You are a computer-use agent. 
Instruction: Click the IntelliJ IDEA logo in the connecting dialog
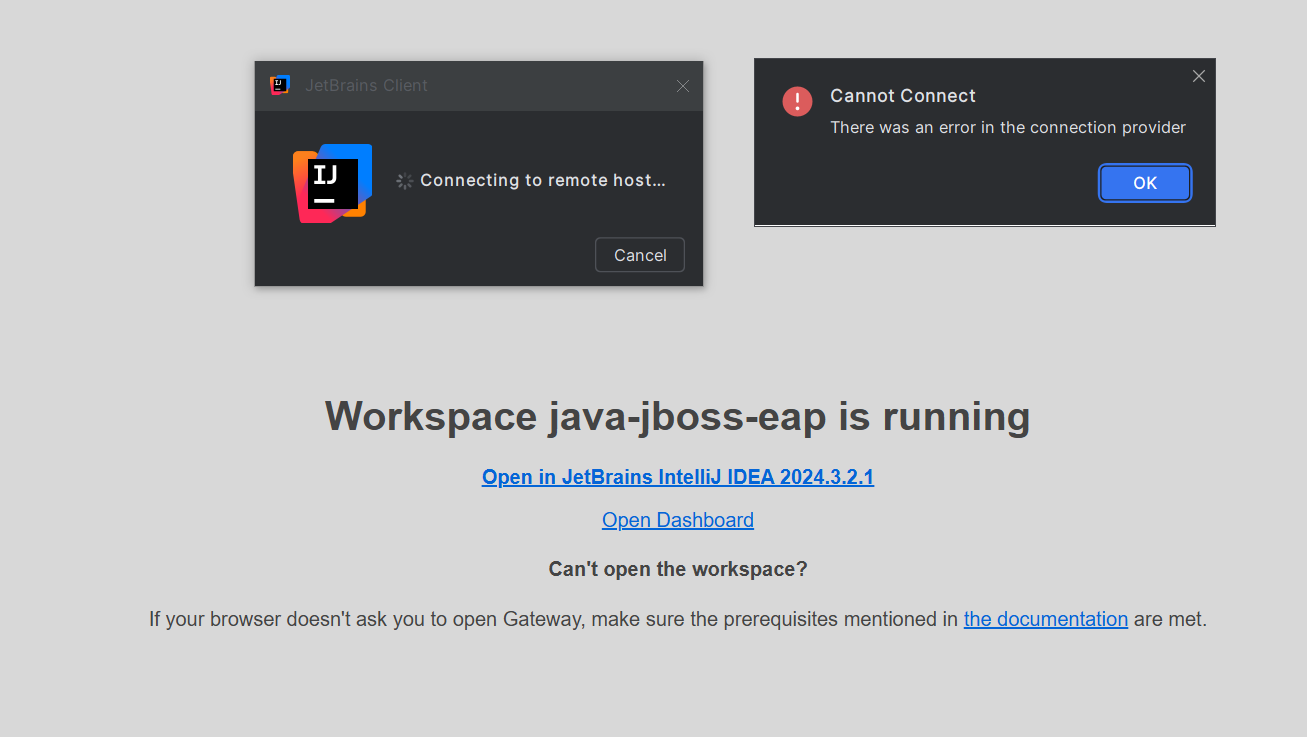click(x=332, y=183)
